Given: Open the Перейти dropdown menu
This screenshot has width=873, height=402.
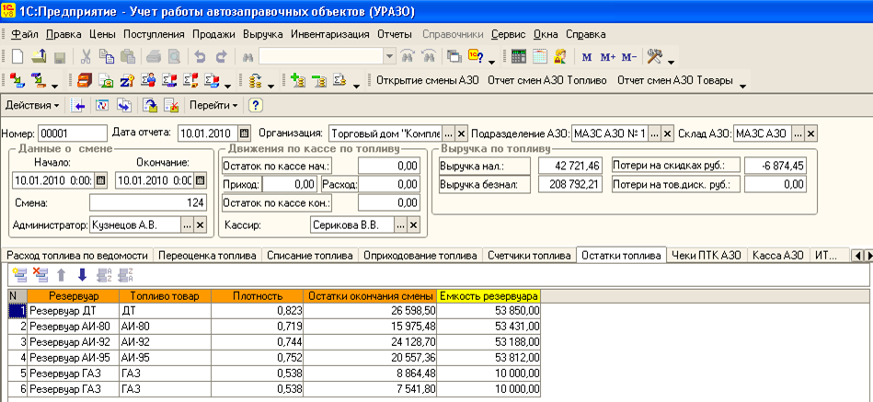Looking at the screenshot, I should (213, 105).
